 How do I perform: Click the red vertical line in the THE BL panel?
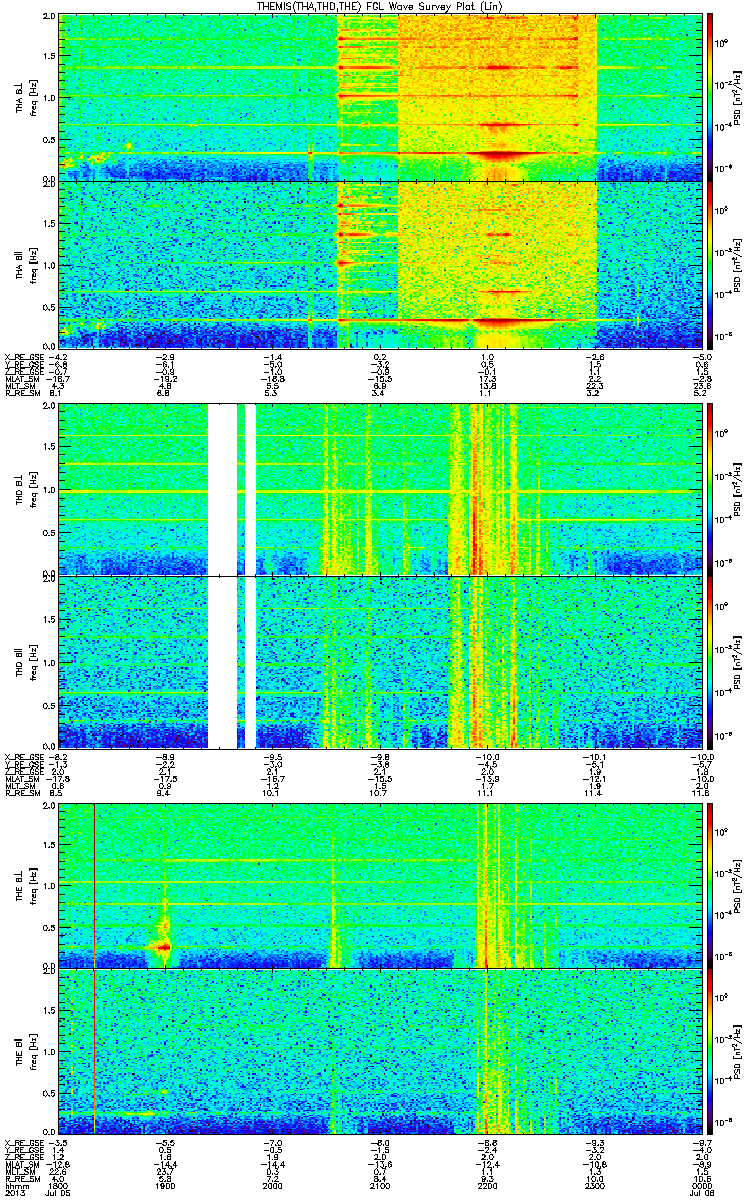coord(93,885)
